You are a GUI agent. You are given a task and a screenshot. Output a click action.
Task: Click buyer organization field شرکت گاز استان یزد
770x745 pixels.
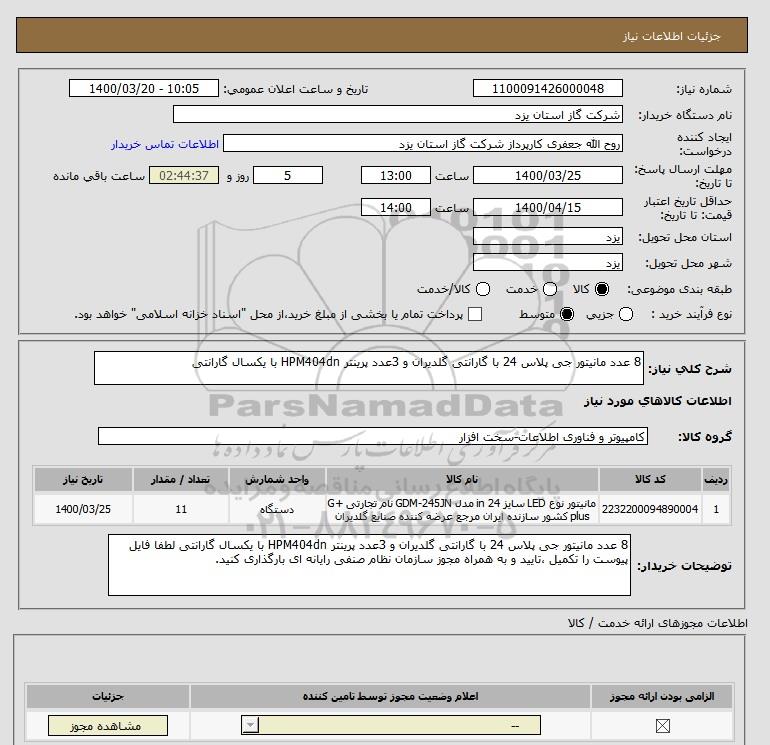point(398,115)
